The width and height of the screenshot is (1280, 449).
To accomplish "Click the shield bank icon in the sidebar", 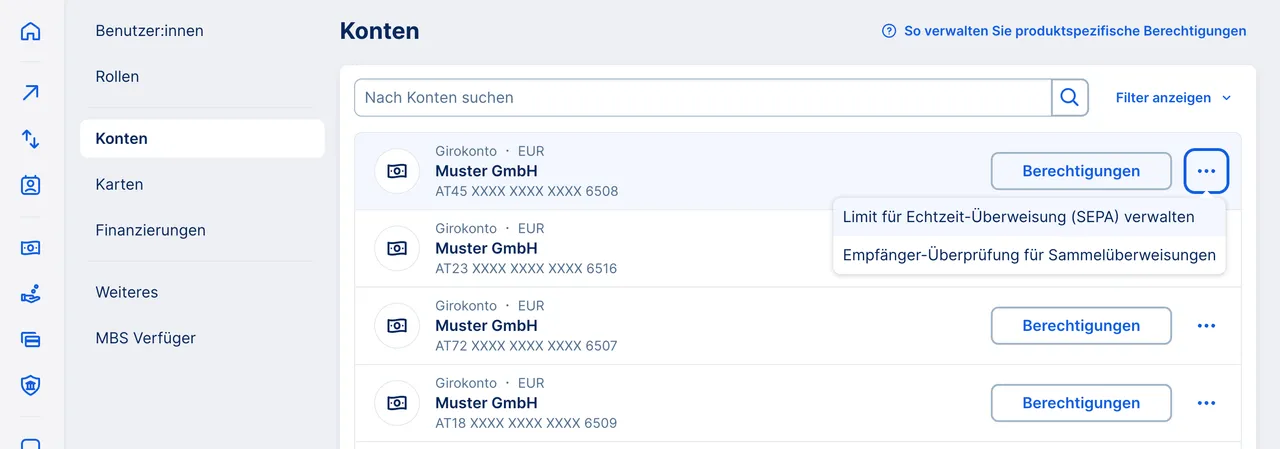I will [x=31, y=385].
